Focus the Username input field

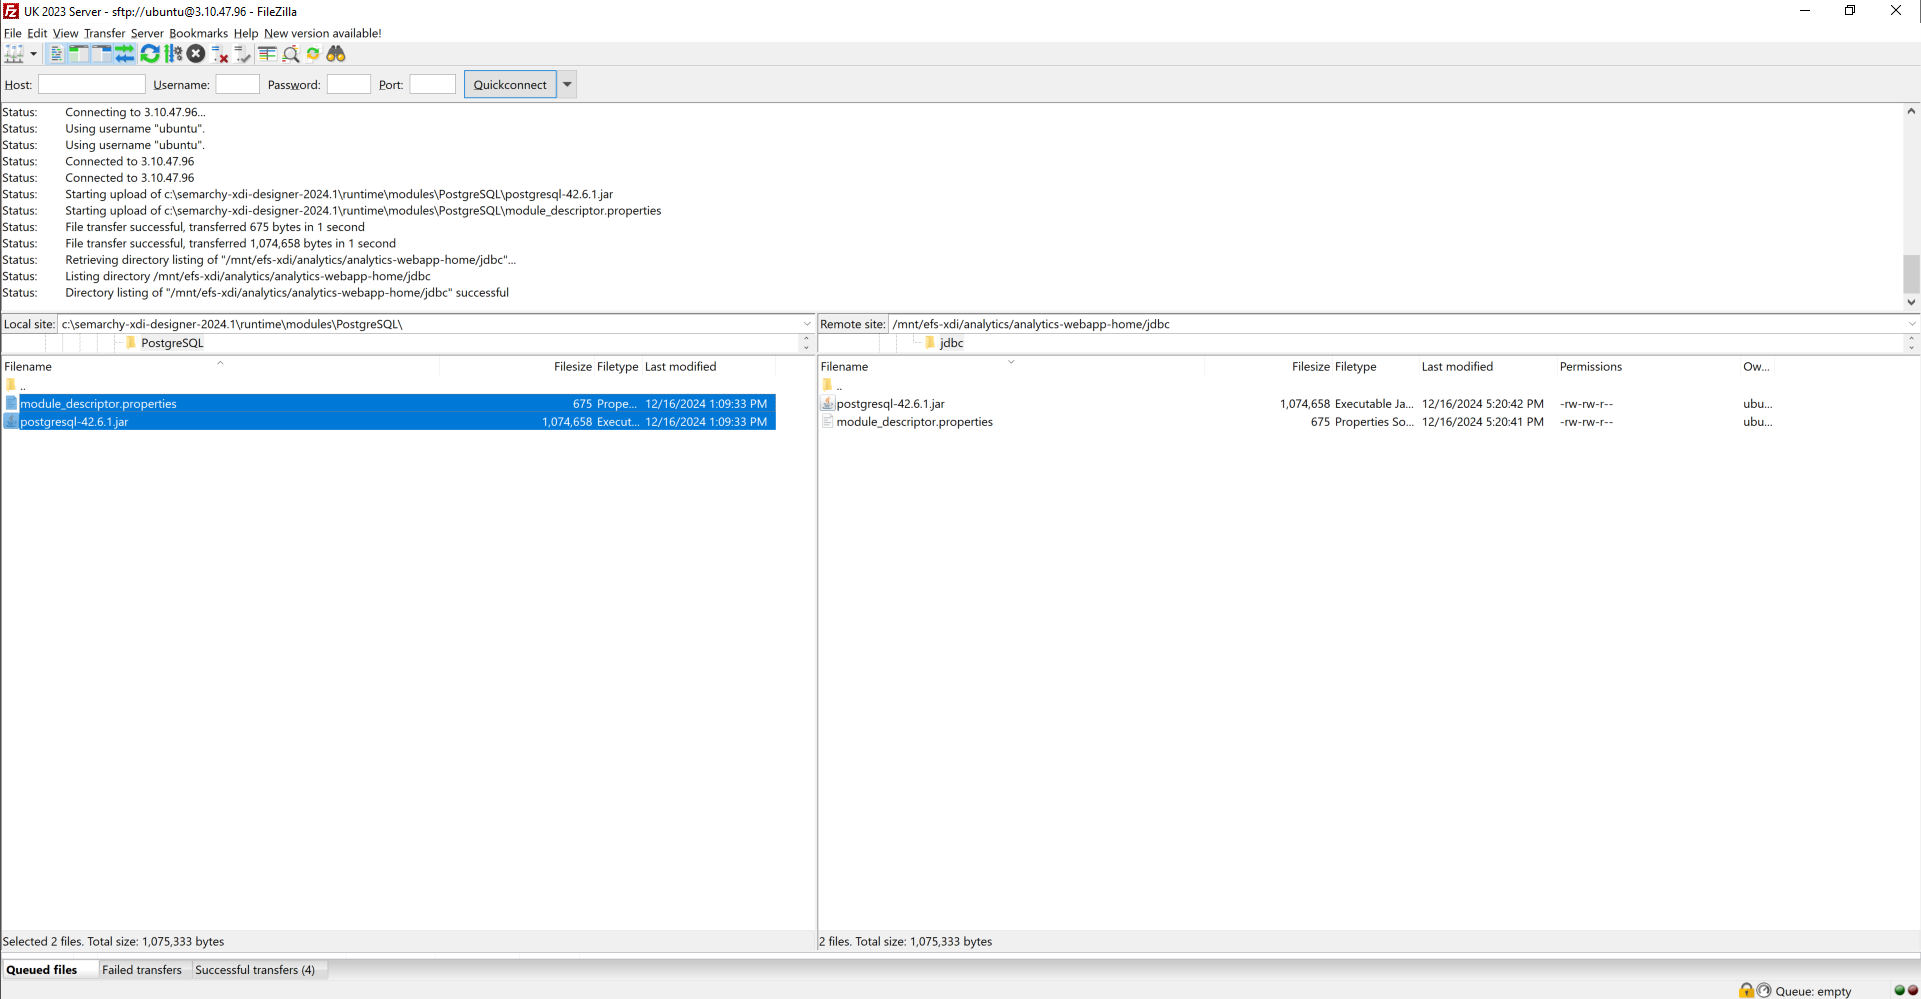click(238, 85)
